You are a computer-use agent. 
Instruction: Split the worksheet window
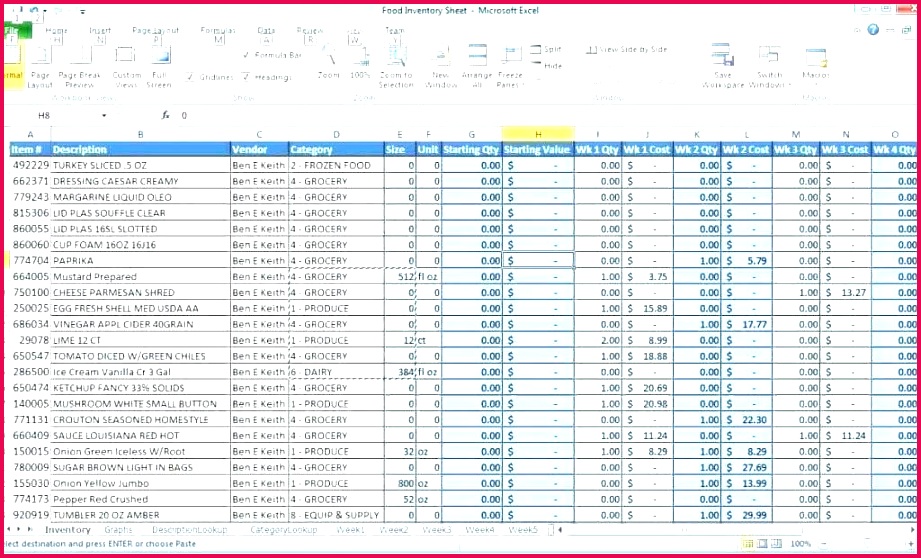pyautogui.click(x=546, y=50)
